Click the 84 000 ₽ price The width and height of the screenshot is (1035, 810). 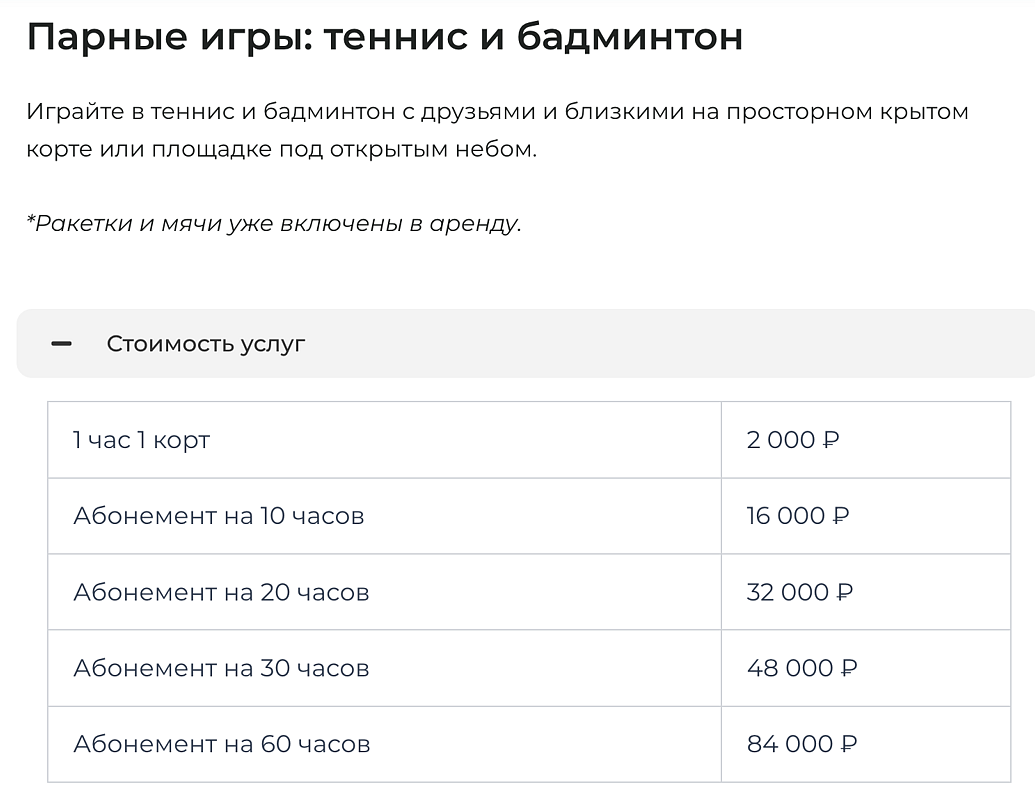tap(802, 744)
